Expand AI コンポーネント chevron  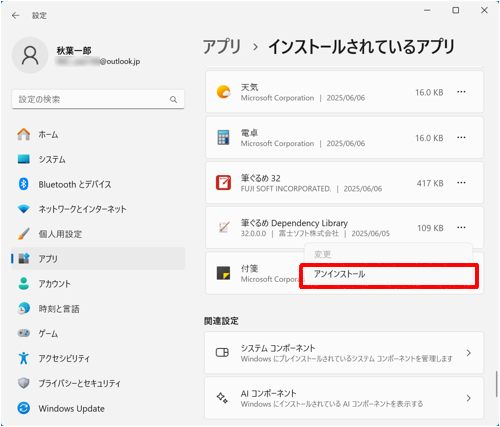tap(469, 398)
